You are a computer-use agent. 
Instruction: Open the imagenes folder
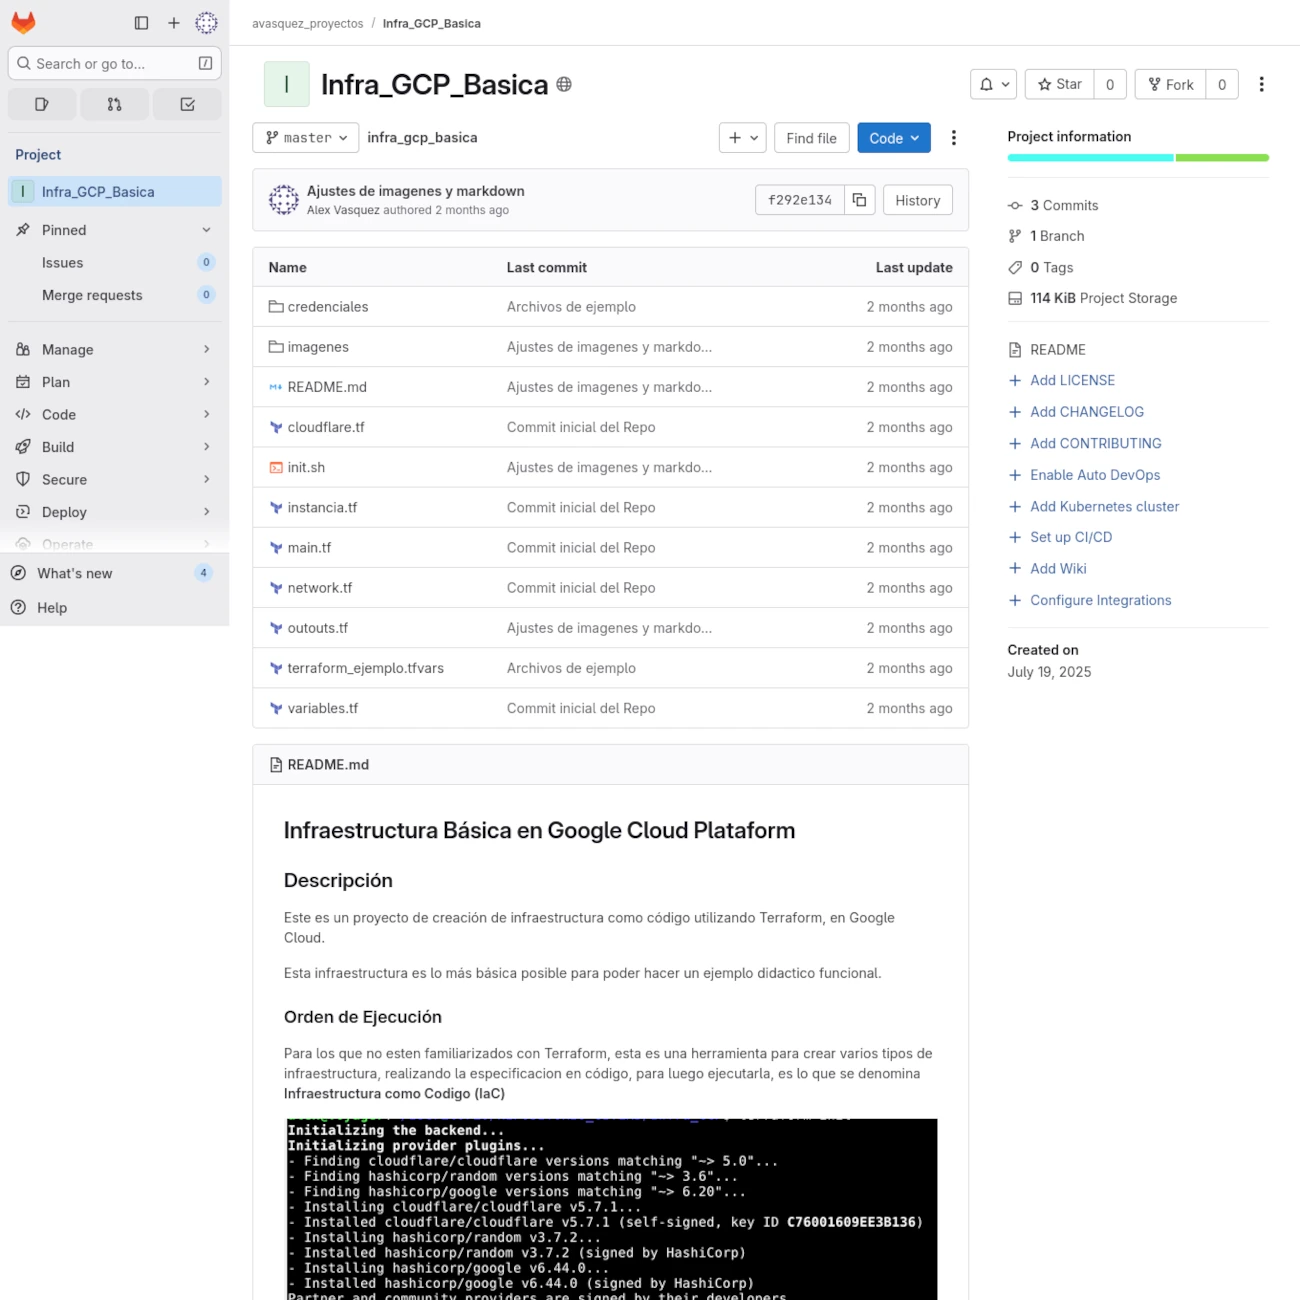click(x=318, y=347)
